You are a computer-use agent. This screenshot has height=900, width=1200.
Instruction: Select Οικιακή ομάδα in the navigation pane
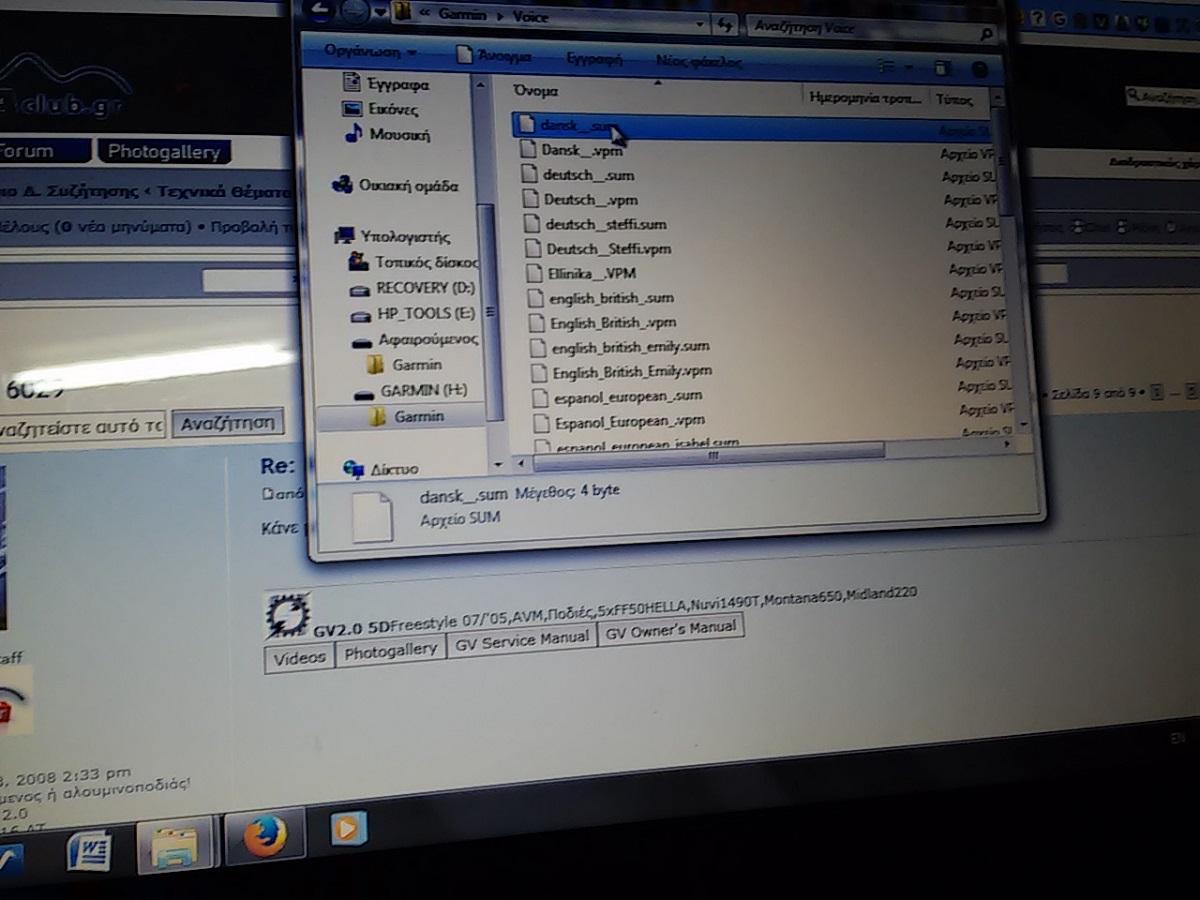(396, 185)
